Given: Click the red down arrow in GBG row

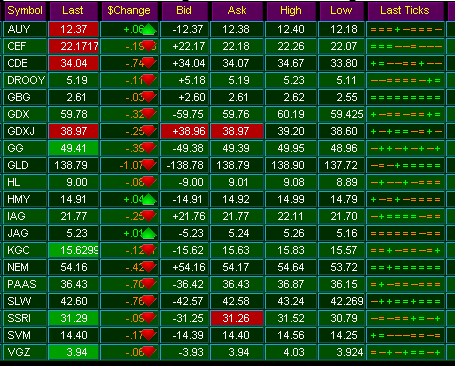Looking at the screenshot, I should click(149, 97).
